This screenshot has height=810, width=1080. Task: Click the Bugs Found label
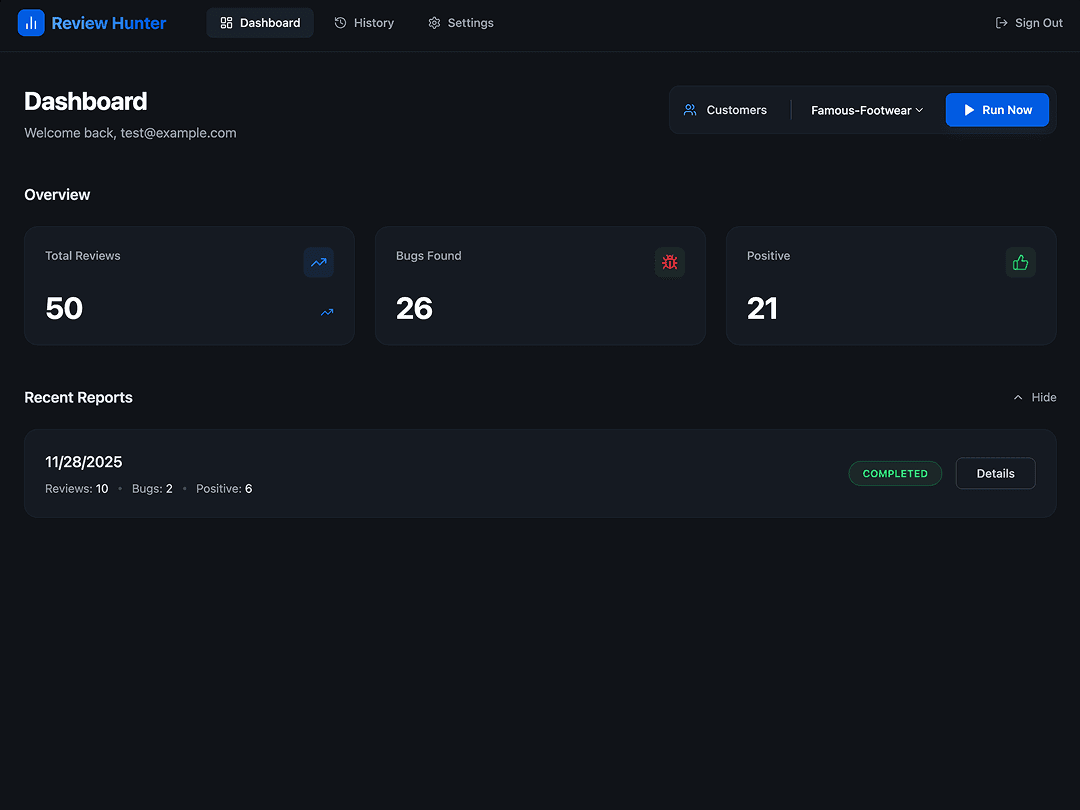tap(428, 256)
